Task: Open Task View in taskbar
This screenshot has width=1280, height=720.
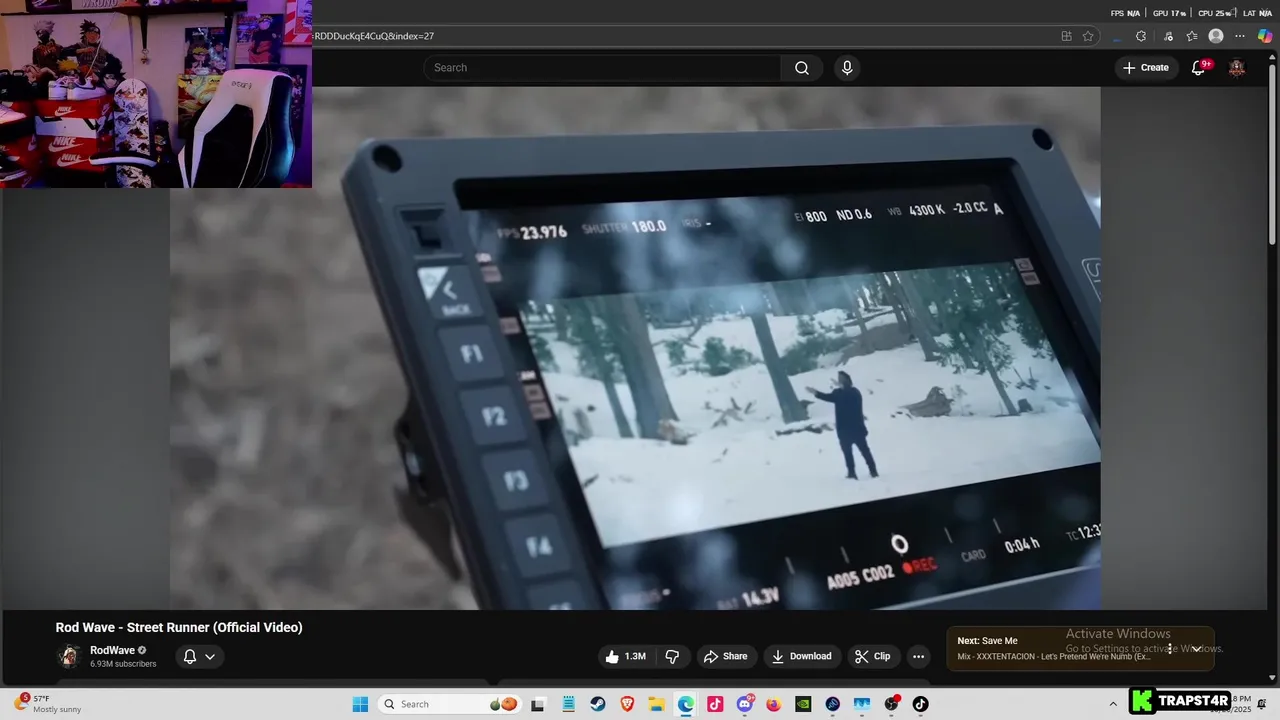Action: [x=537, y=704]
